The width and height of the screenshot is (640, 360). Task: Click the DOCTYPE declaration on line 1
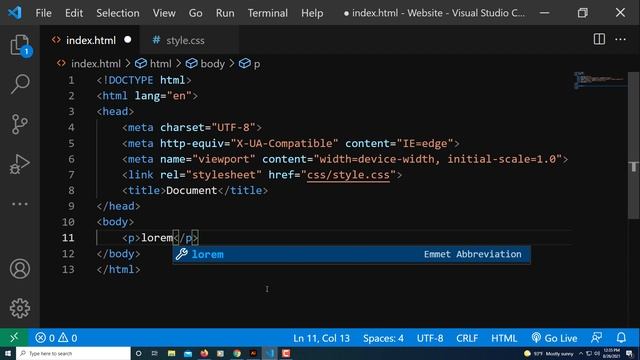point(144,80)
